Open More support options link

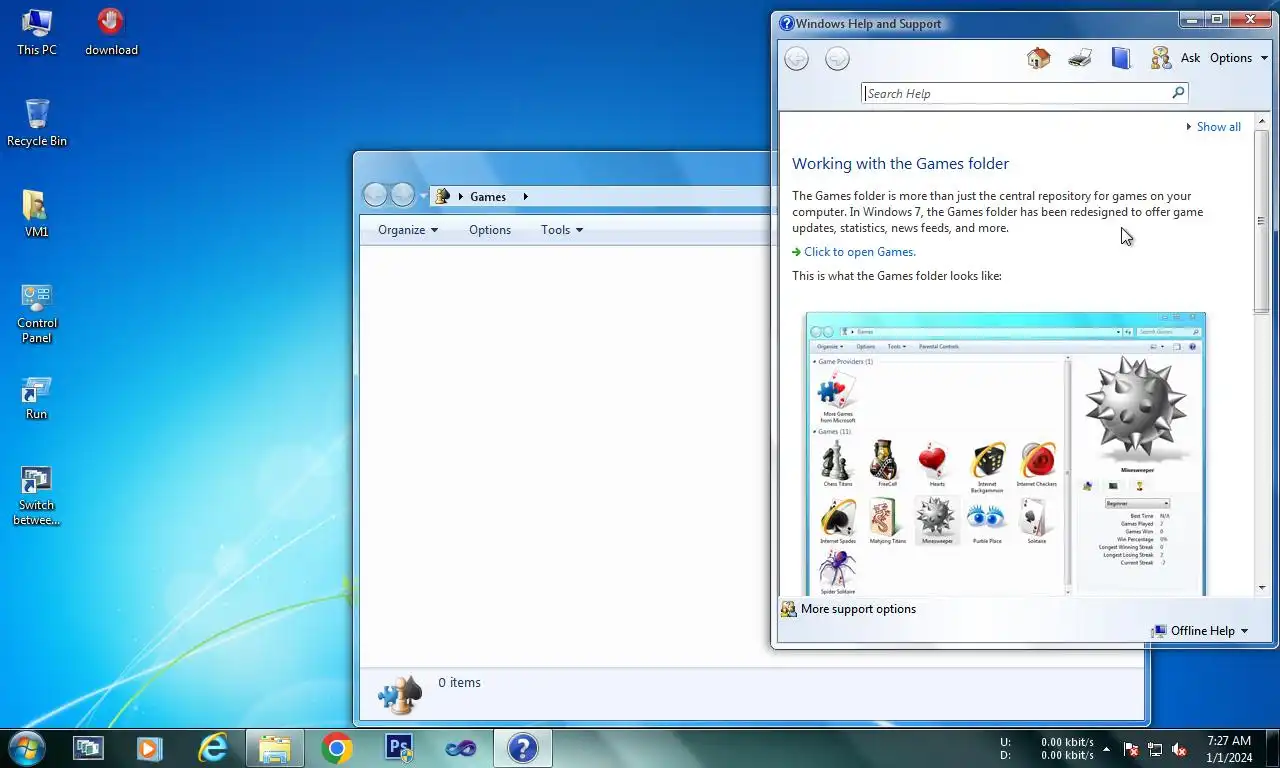858,609
